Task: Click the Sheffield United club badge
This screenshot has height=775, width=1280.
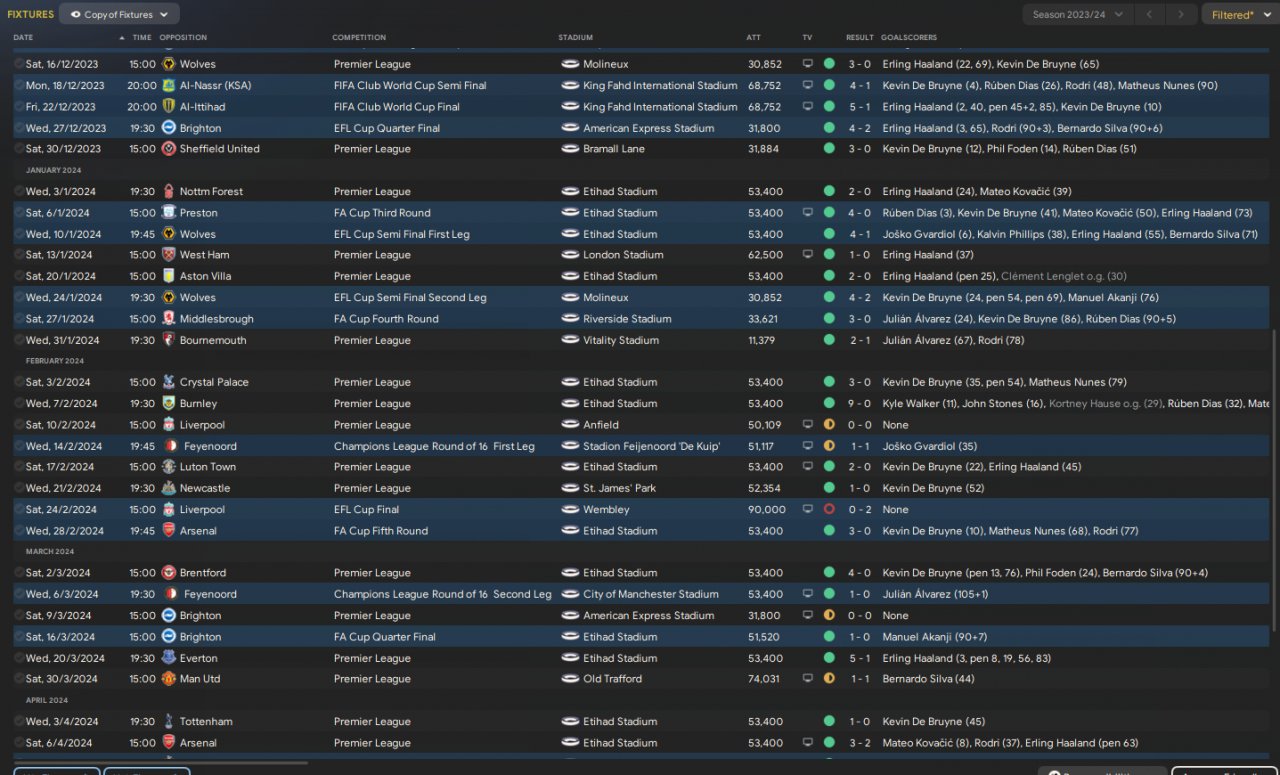Action: point(169,149)
